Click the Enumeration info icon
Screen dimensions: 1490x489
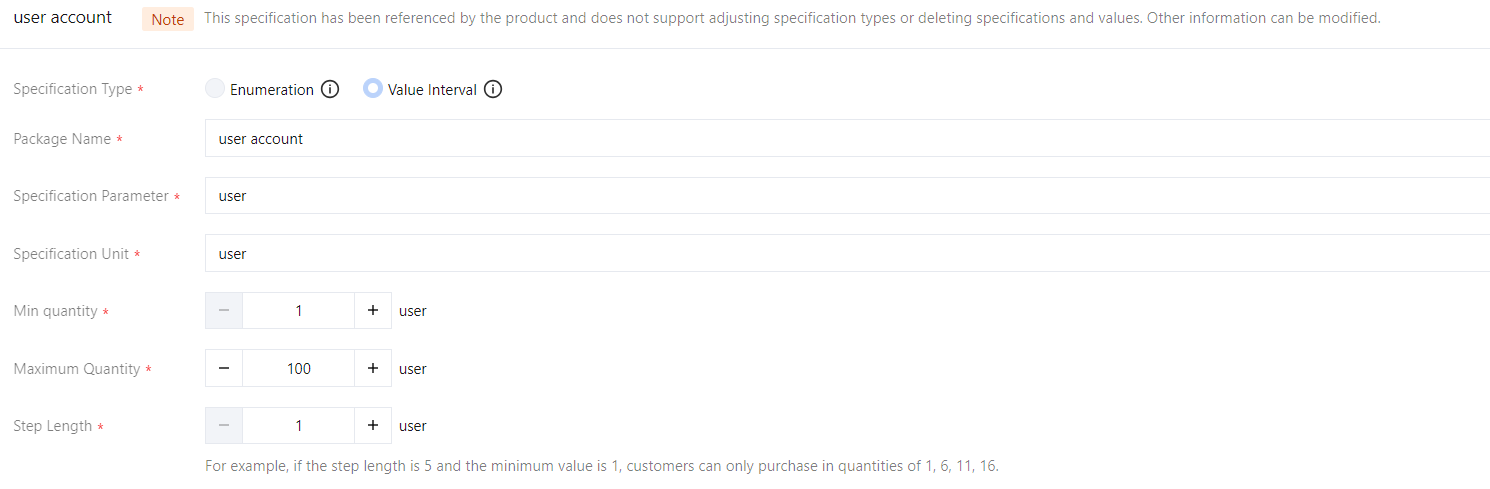tap(330, 89)
